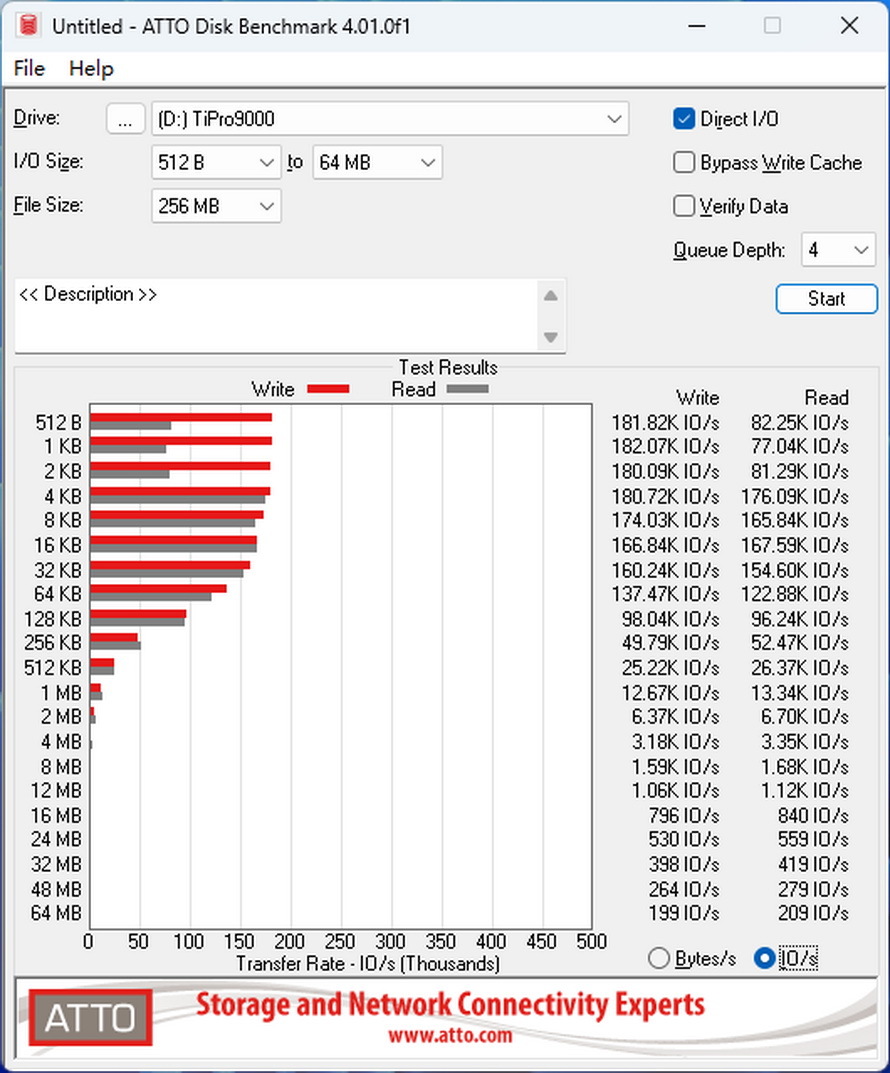Click the 256 KB read value 52.47K IO/s
This screenshot has height=1073, width=890.
click(x=799, y=643)
